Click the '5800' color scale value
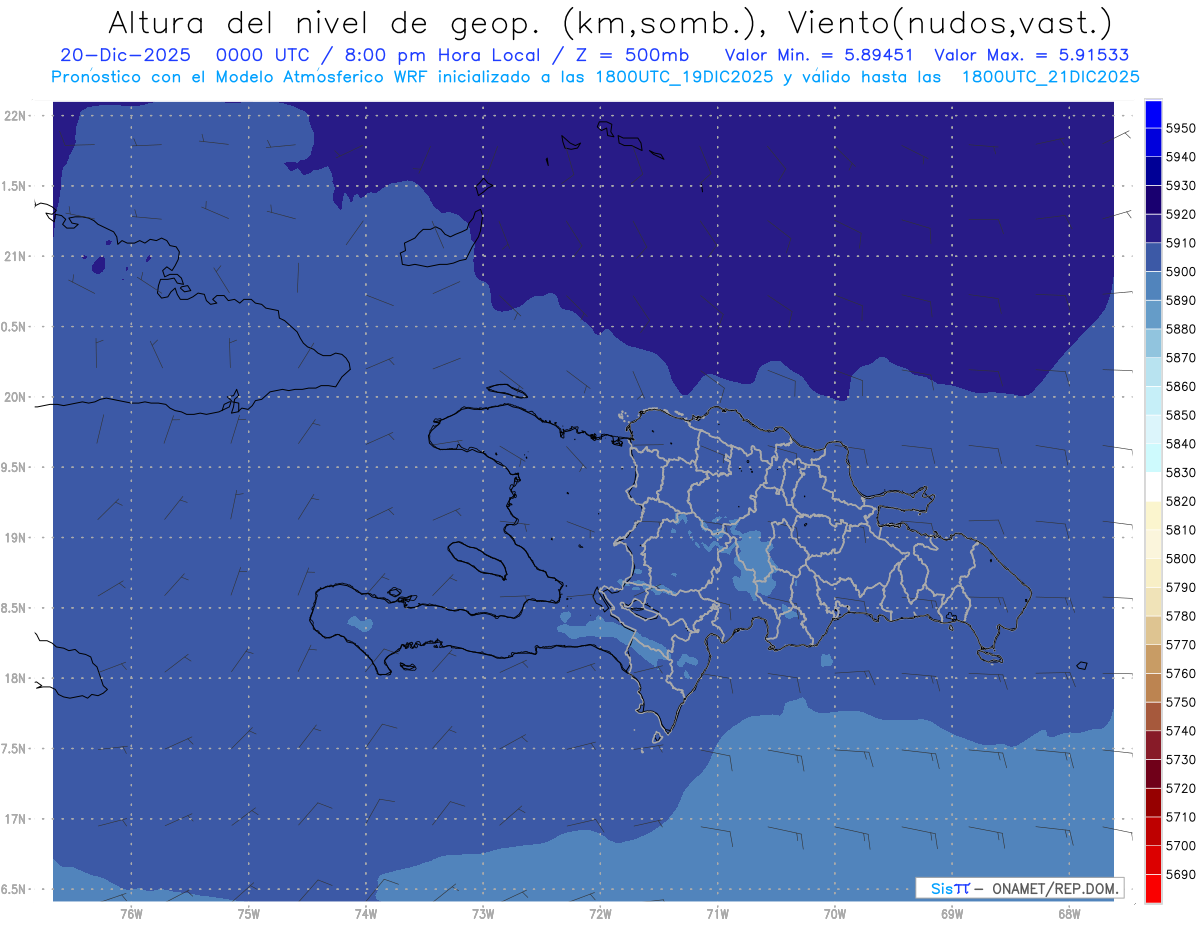 (1181, 558)
